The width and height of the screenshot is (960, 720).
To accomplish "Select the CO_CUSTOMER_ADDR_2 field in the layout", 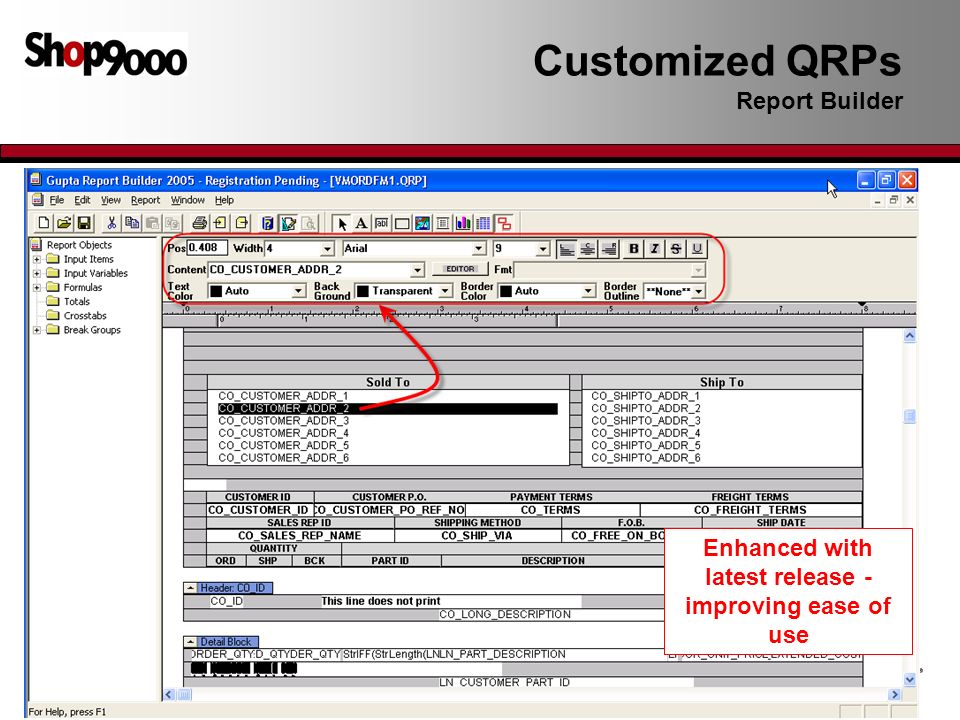I will point(388,408).
